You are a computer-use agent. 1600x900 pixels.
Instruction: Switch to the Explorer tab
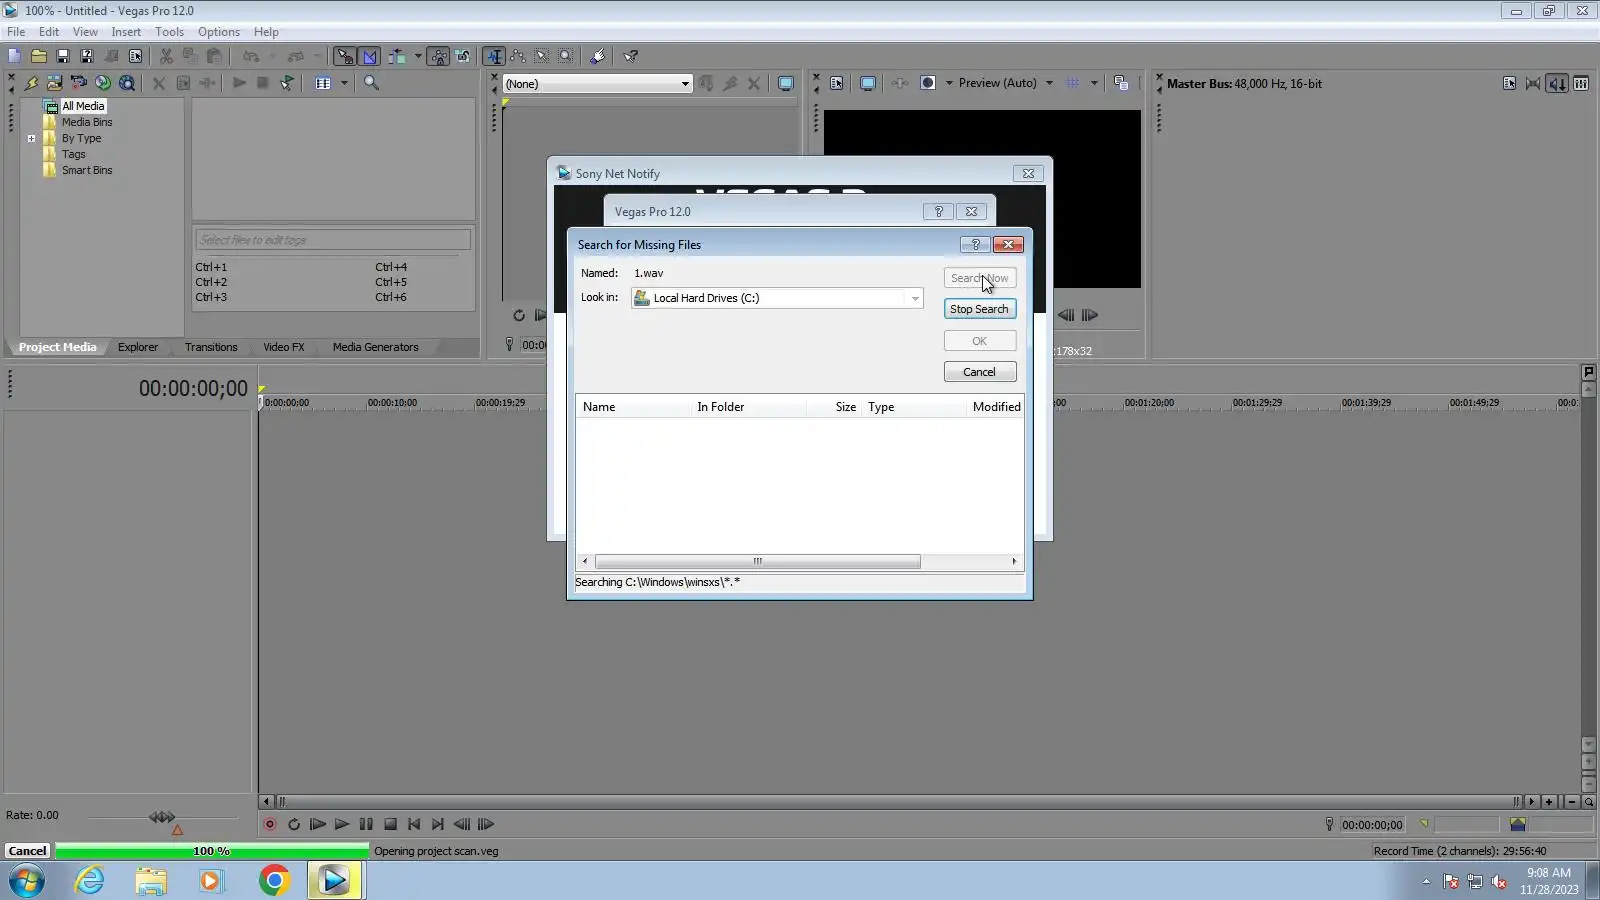[x=138, y=347]
